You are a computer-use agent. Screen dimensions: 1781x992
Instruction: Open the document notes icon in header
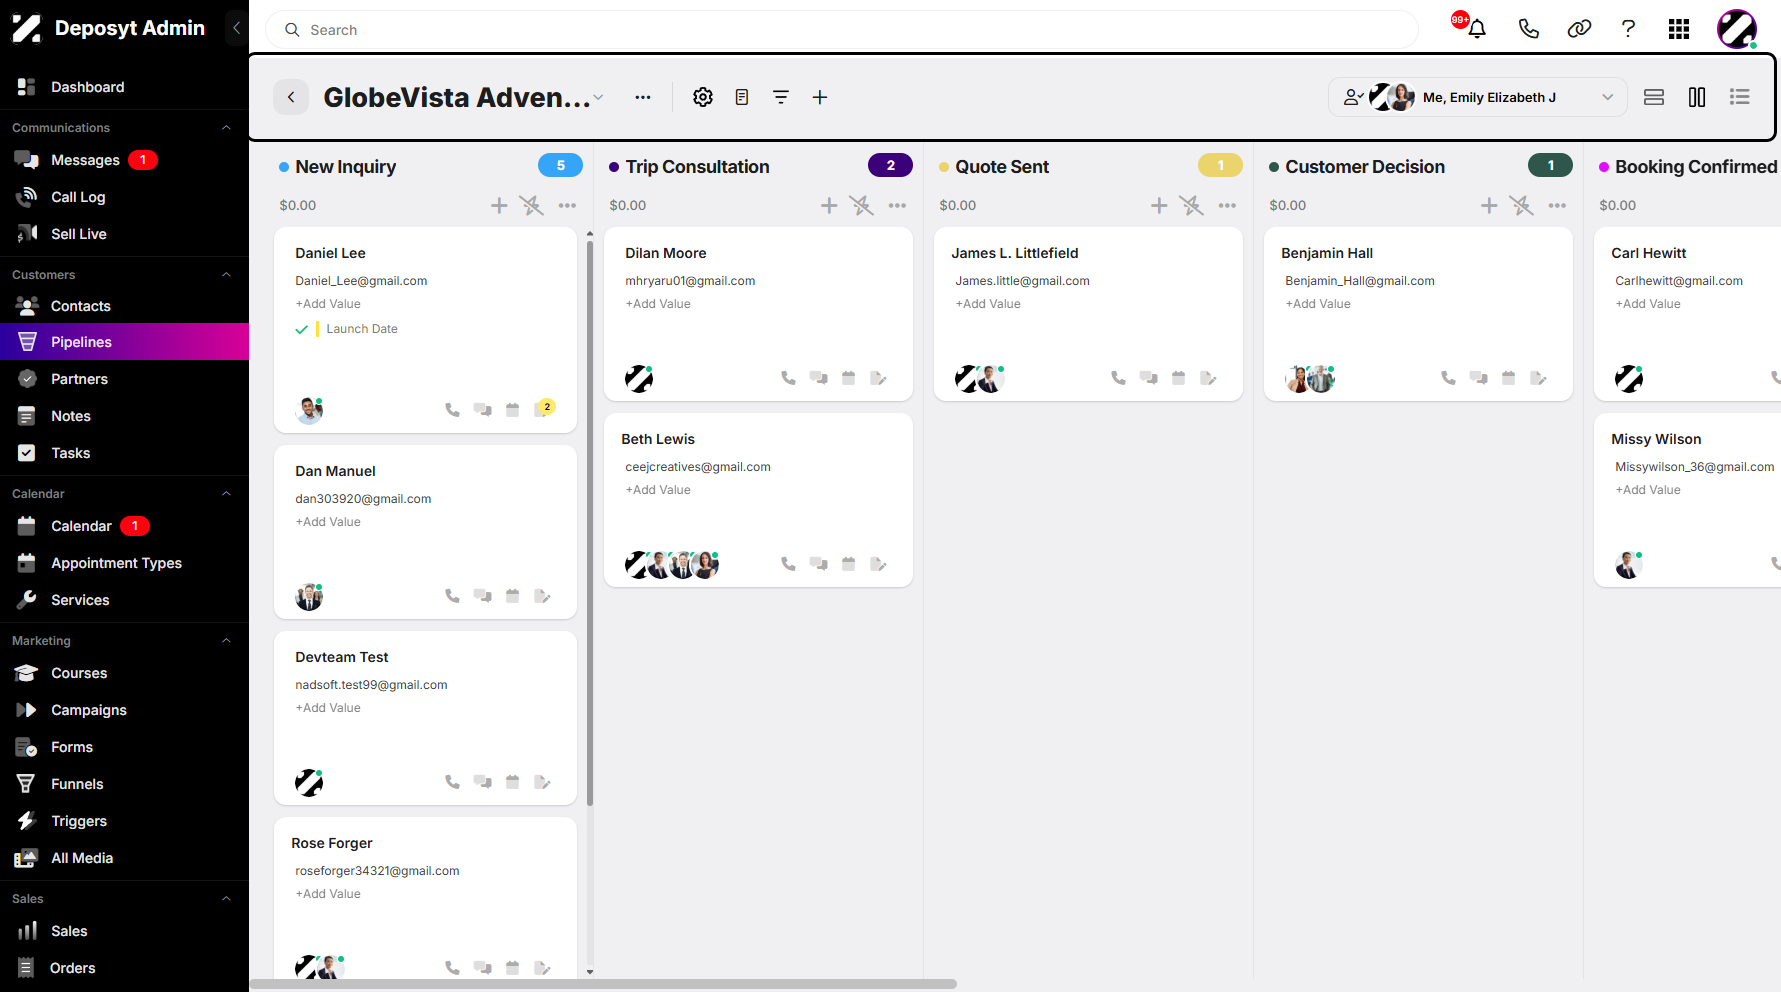[x=742, y=97]
